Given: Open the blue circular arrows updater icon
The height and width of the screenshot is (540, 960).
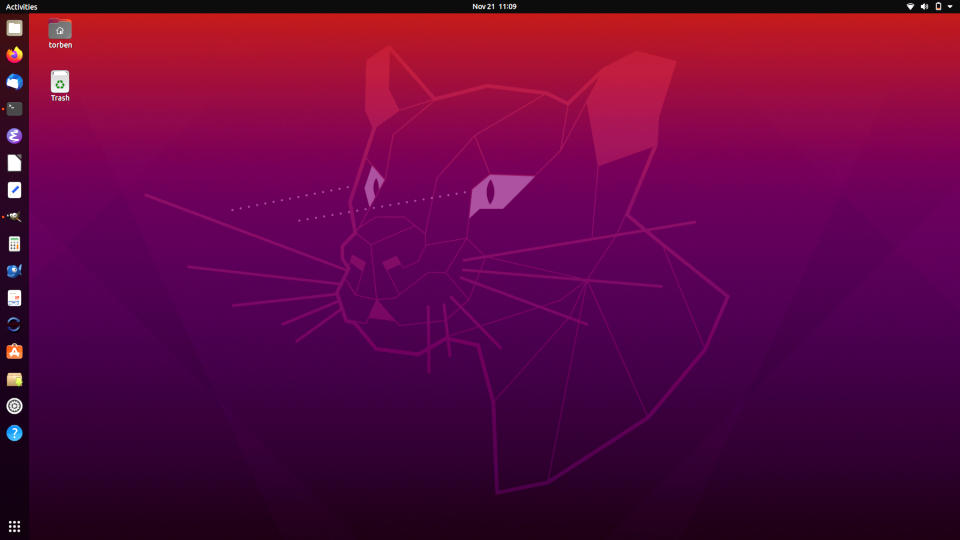Looking at the screenshot, I should coord(14,324).
